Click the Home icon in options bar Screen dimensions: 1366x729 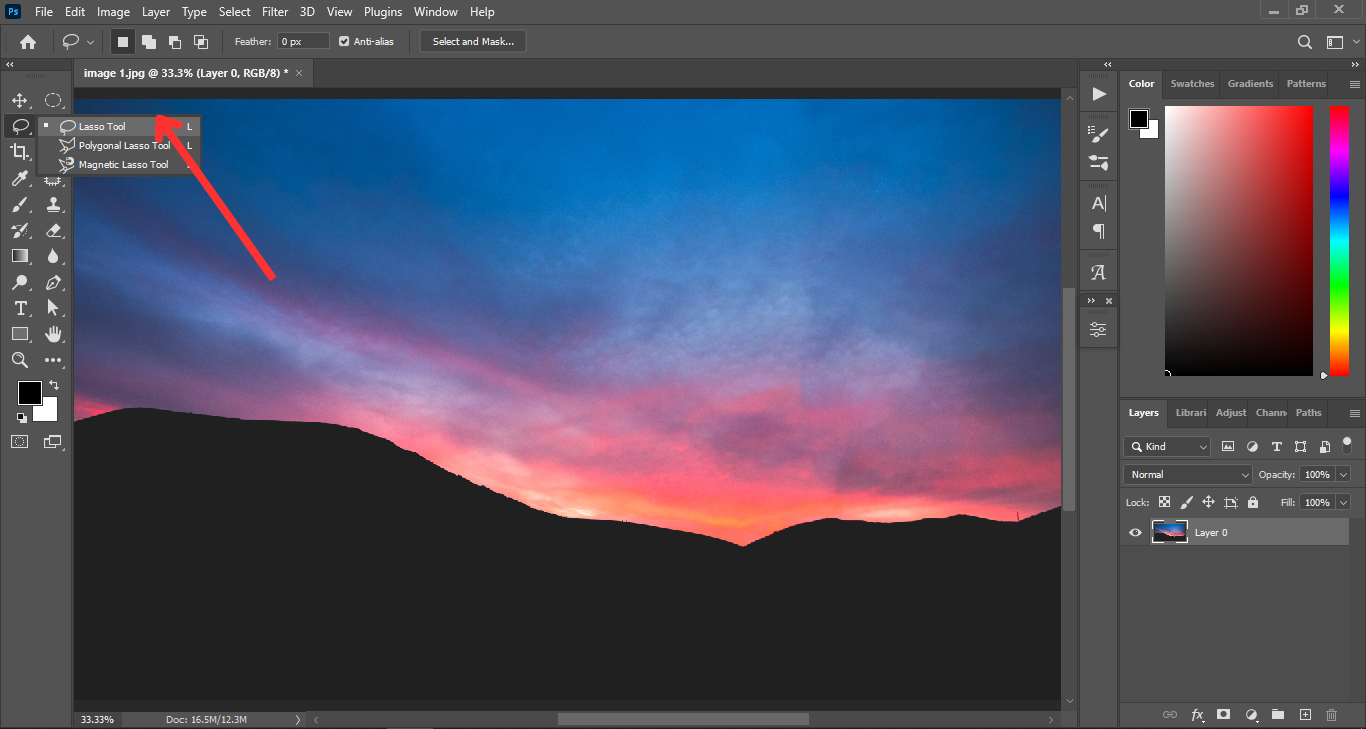pos(28,42)
